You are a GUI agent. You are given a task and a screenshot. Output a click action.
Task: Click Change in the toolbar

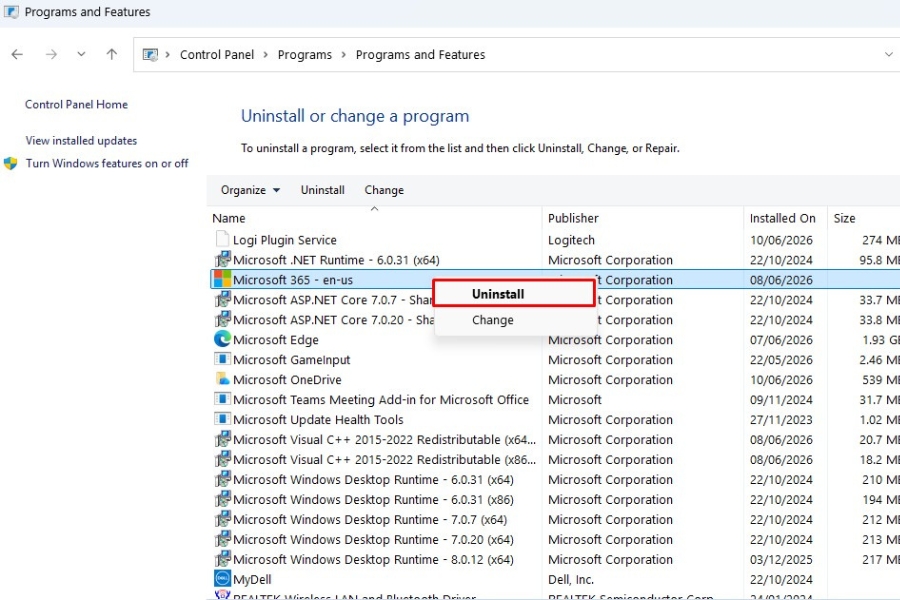point(384,190)
